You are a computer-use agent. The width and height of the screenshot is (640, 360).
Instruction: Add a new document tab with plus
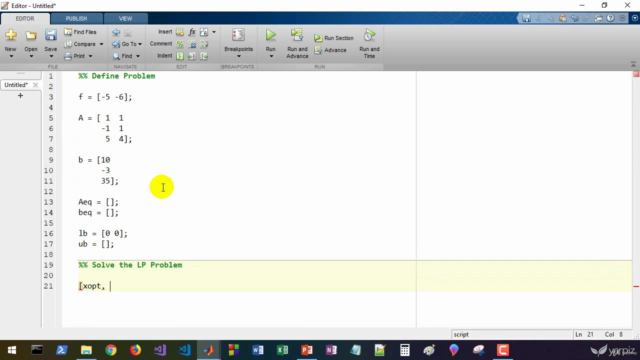20,96
